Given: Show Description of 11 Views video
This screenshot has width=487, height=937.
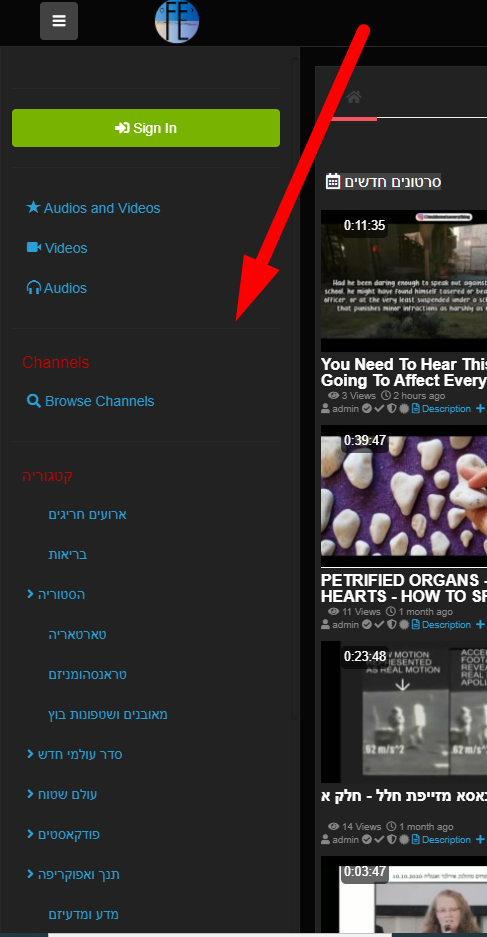Looking at the screenshot, I should [x=446, y=624].
